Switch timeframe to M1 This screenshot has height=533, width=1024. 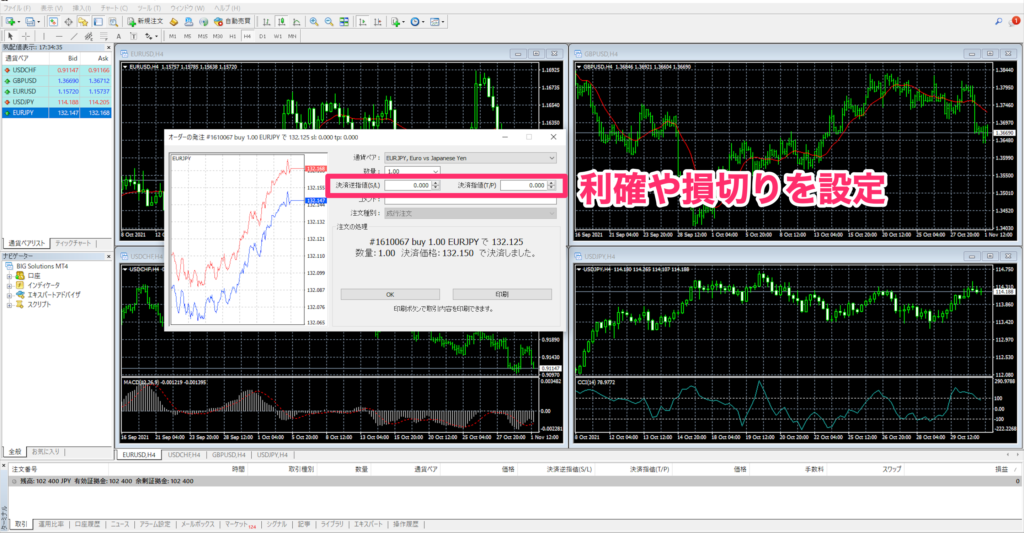(x=172, y=37)
